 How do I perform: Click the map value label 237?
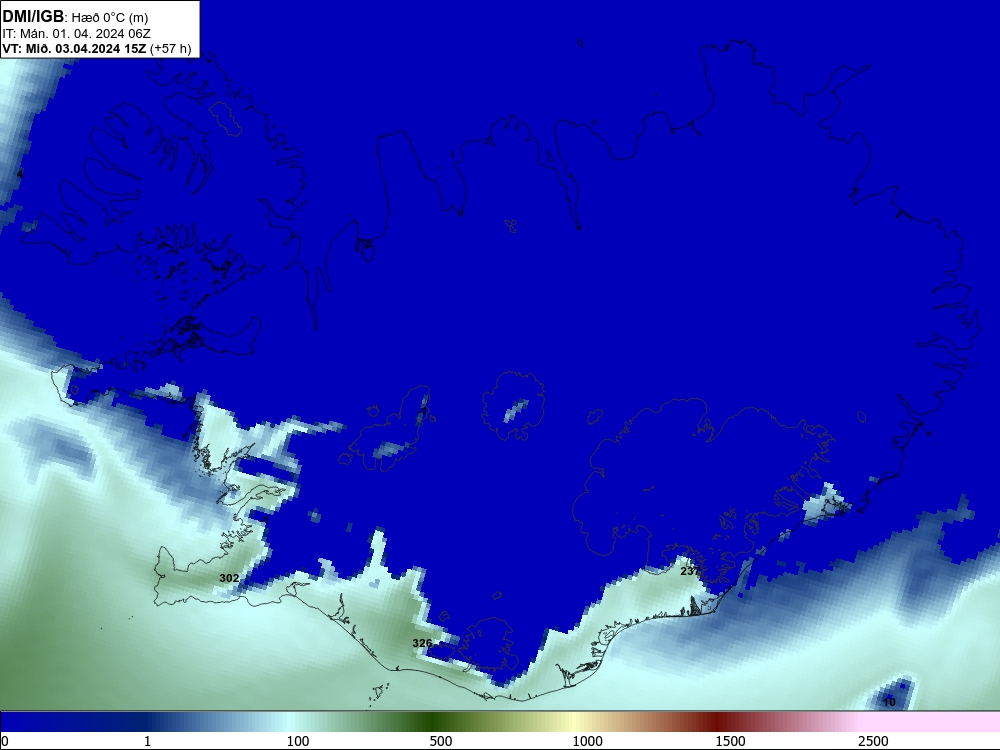coord(690,571)
